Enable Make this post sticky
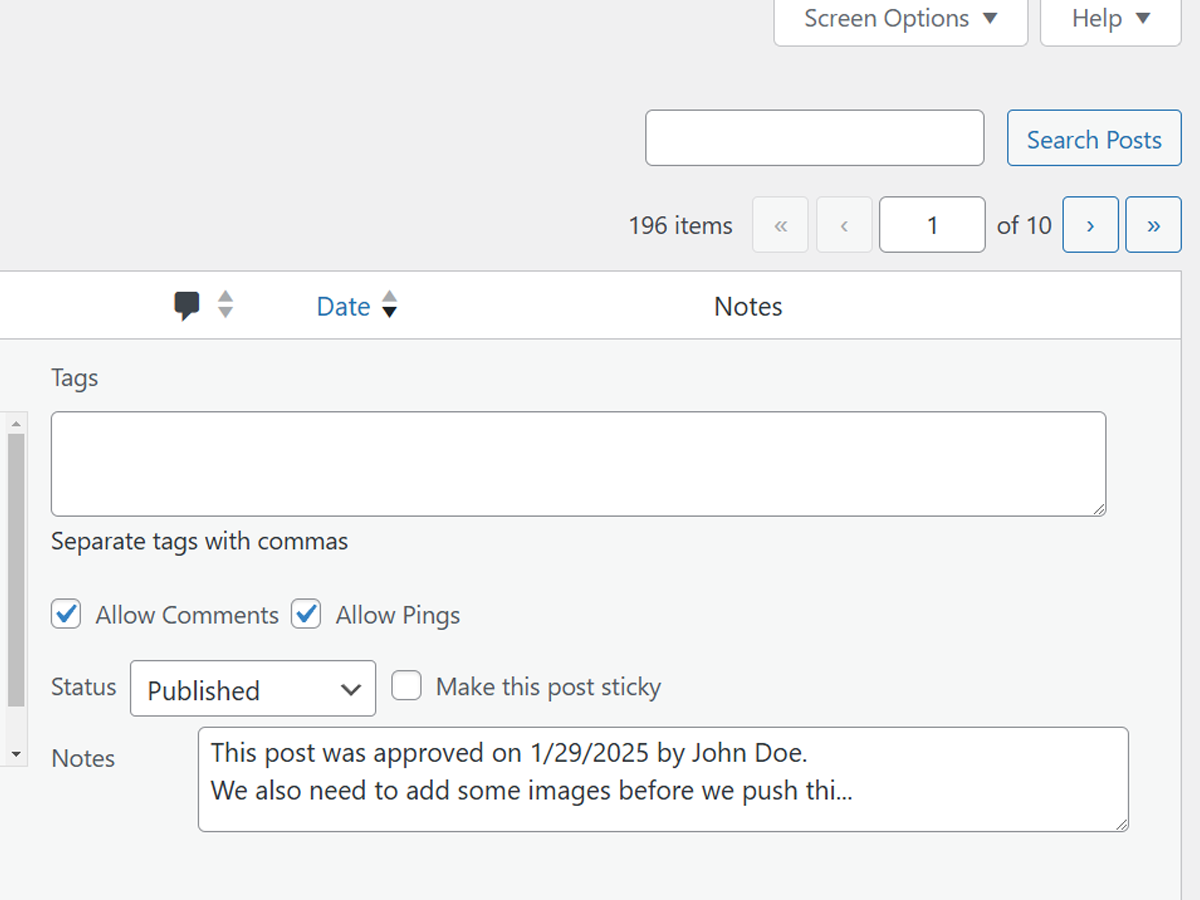Image resolution: width=1200 pixels, height=900 pixels. point(406,686)
